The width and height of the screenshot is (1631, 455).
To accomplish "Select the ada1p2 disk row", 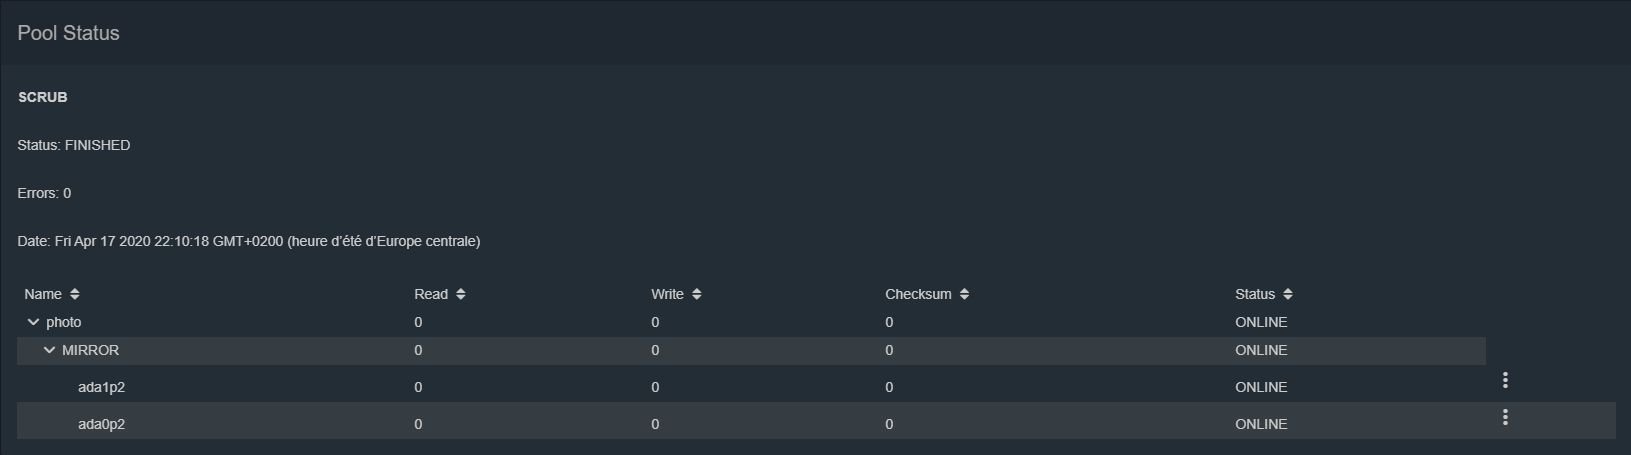I will coord(101,387).
